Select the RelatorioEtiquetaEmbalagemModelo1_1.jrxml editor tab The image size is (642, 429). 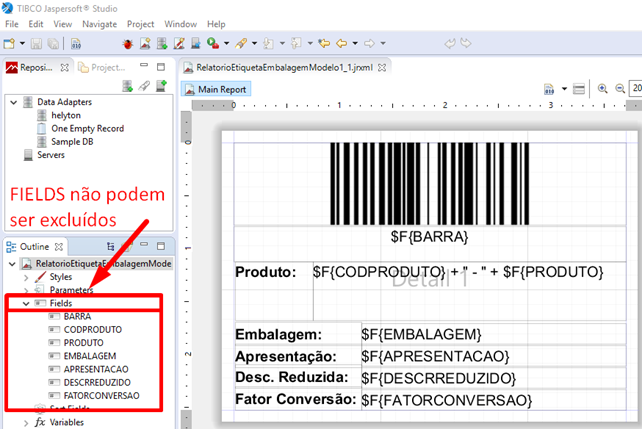click(285, 68)
